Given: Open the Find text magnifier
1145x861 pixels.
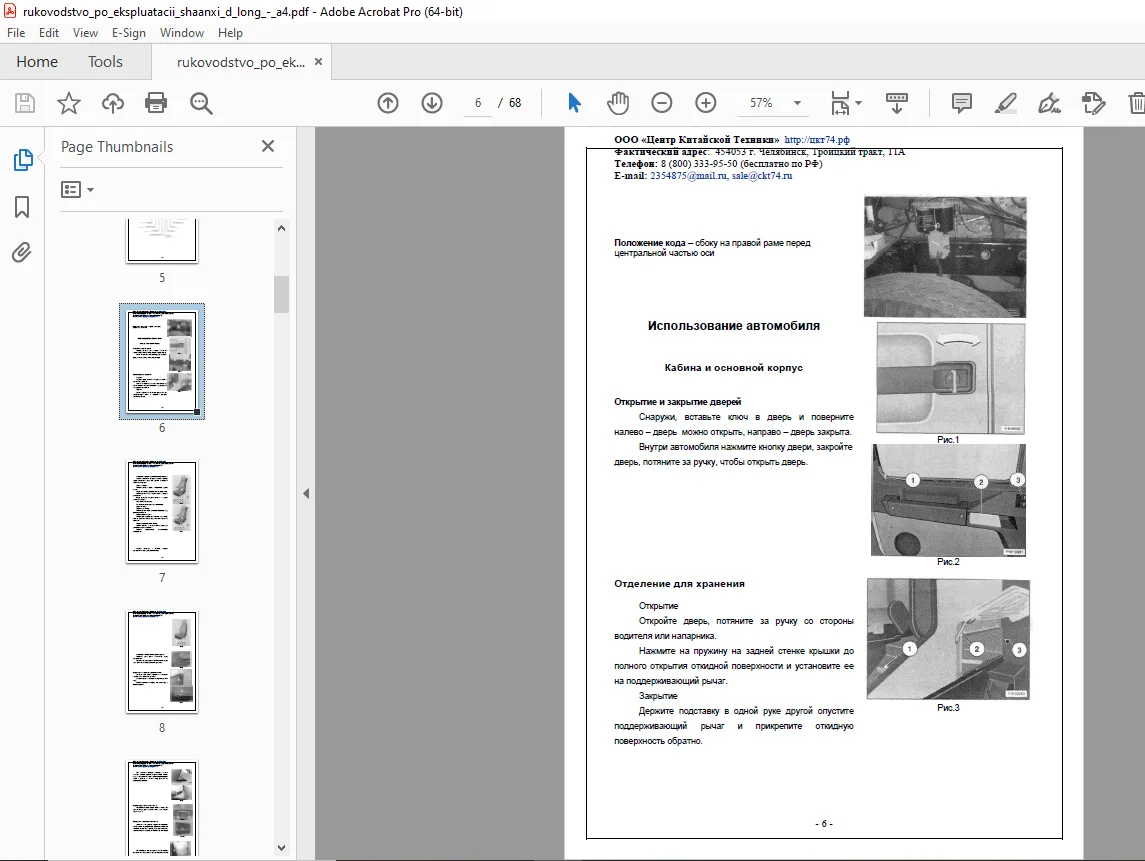Looking at the screenshot, I should [x=201, y=103].
